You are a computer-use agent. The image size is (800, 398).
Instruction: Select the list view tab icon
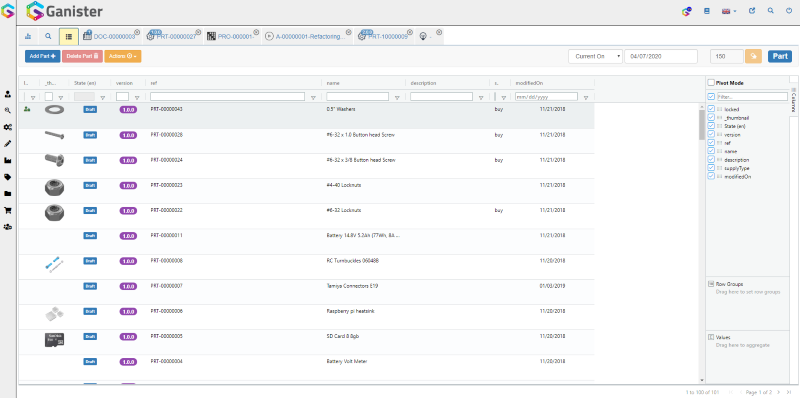[68, 36]
